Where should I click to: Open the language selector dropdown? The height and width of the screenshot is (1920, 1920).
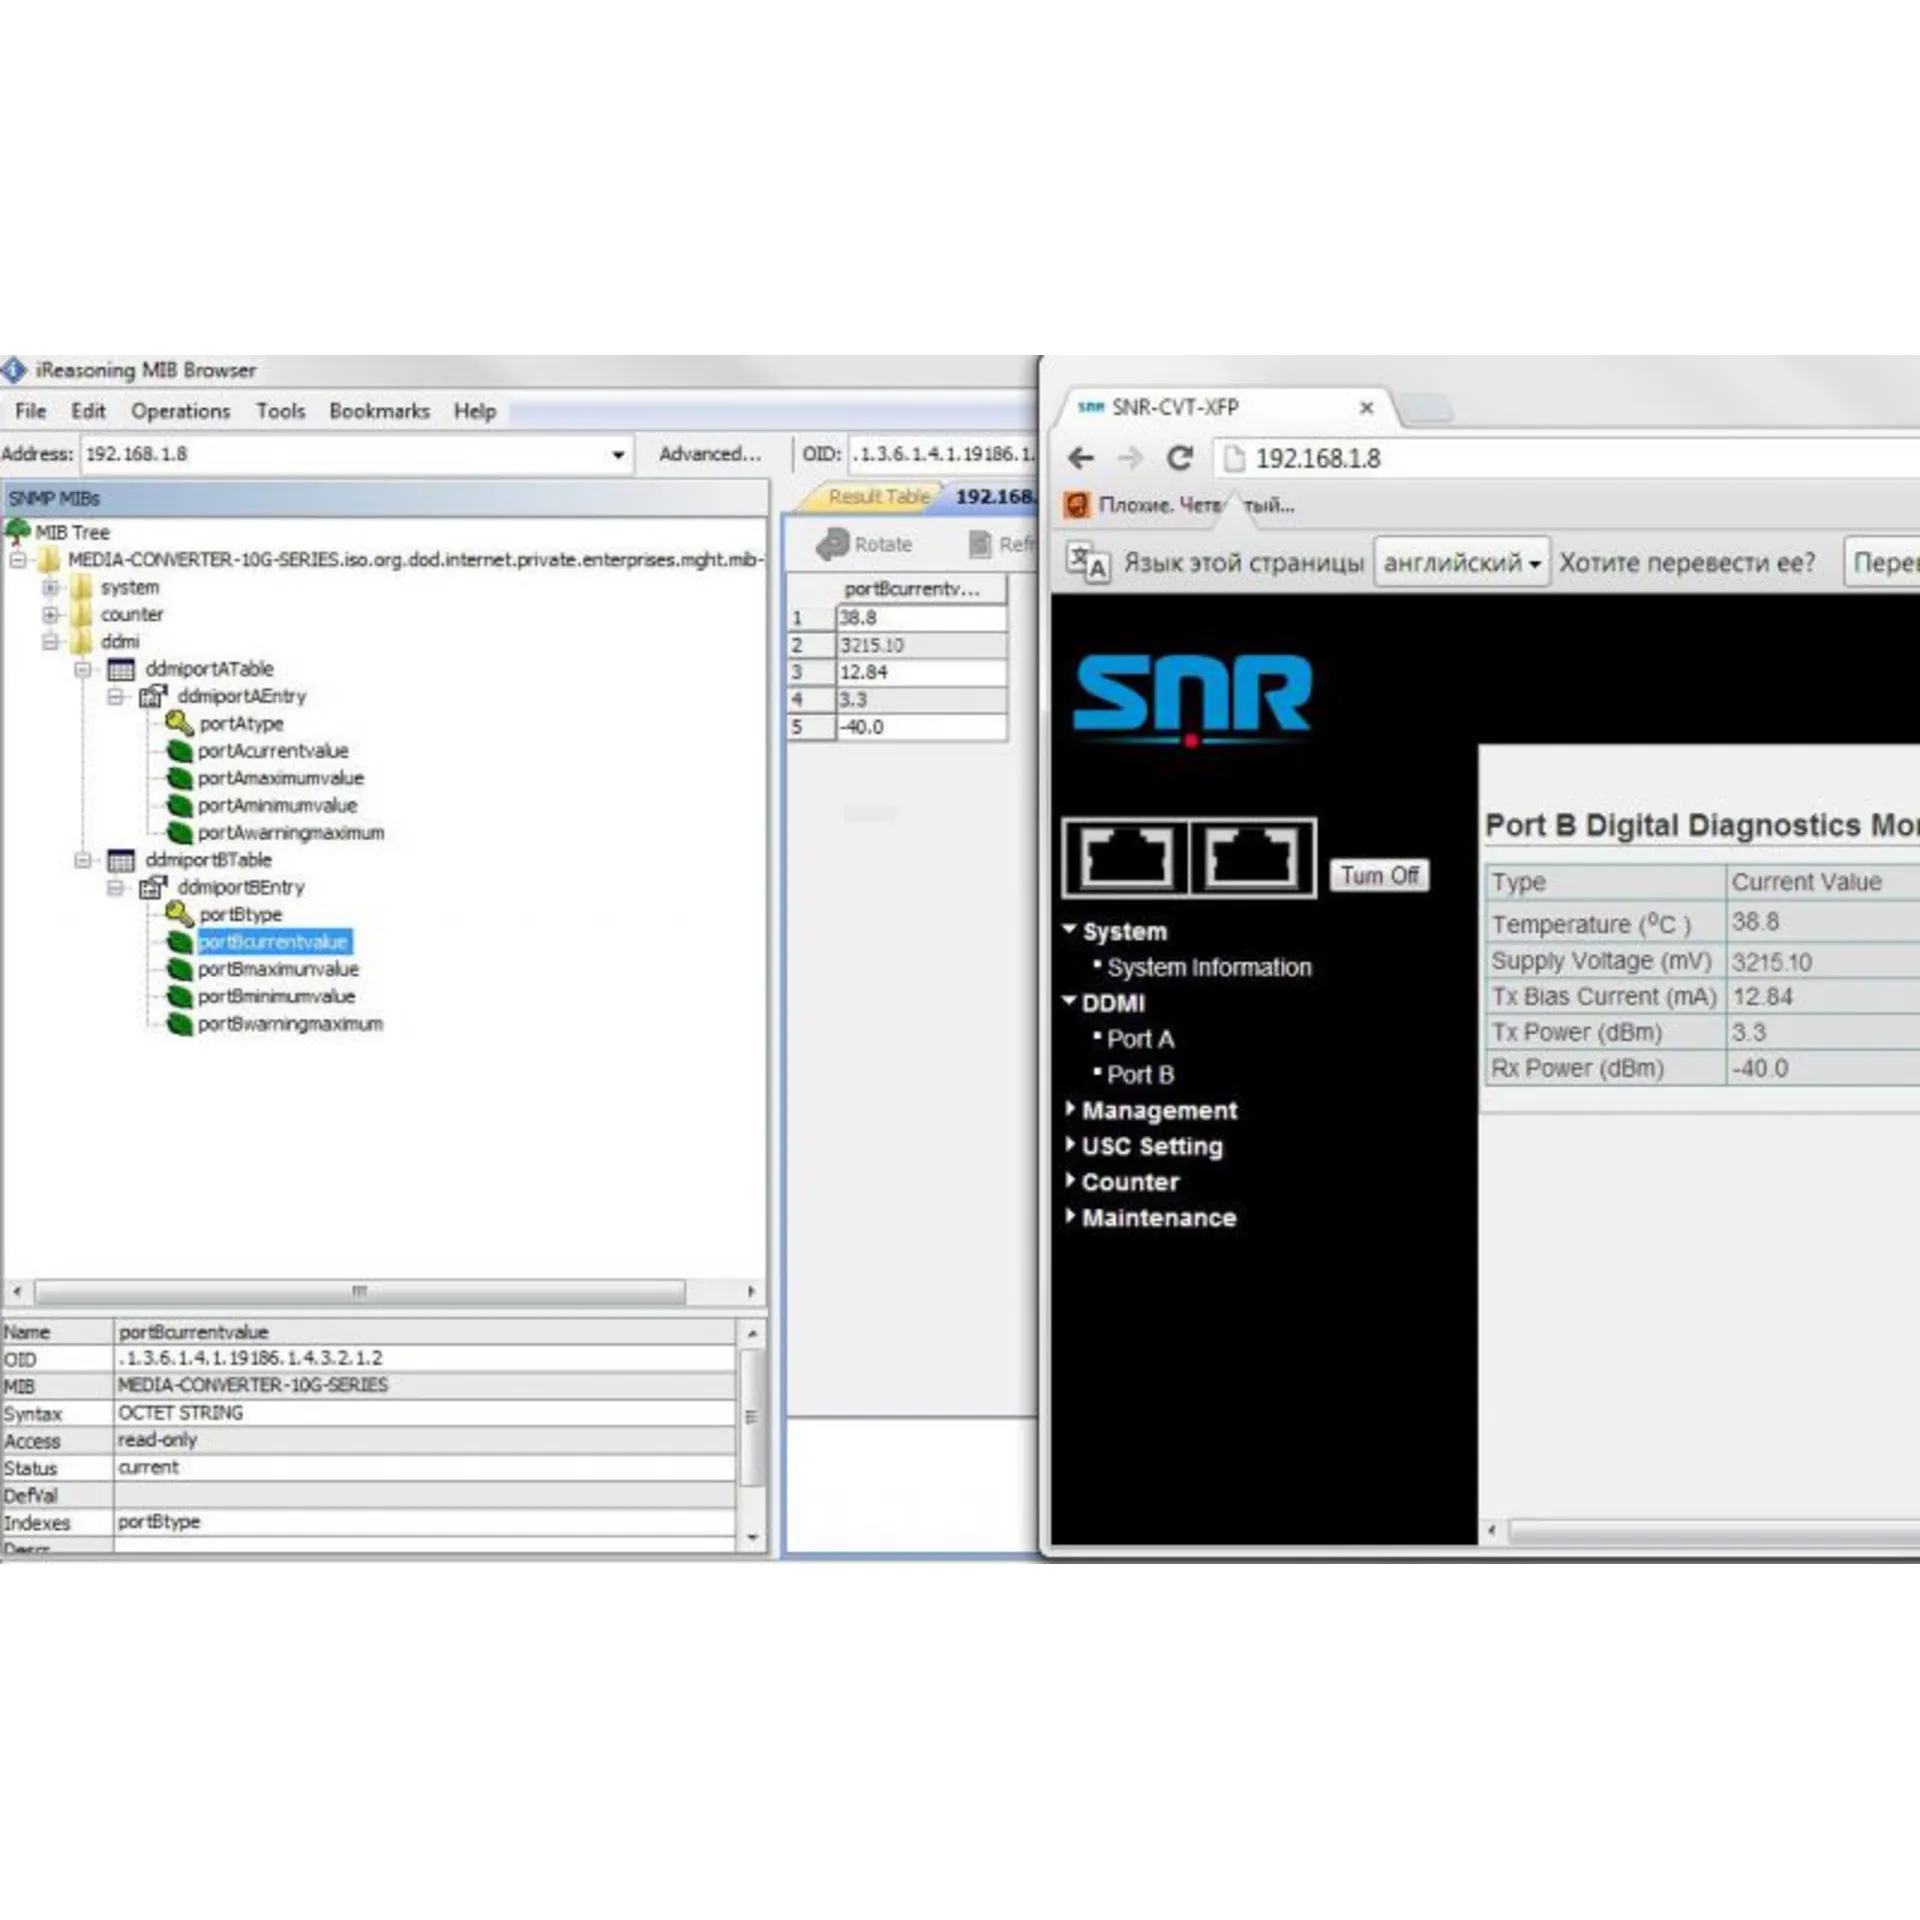click(x=1461, y=563)
